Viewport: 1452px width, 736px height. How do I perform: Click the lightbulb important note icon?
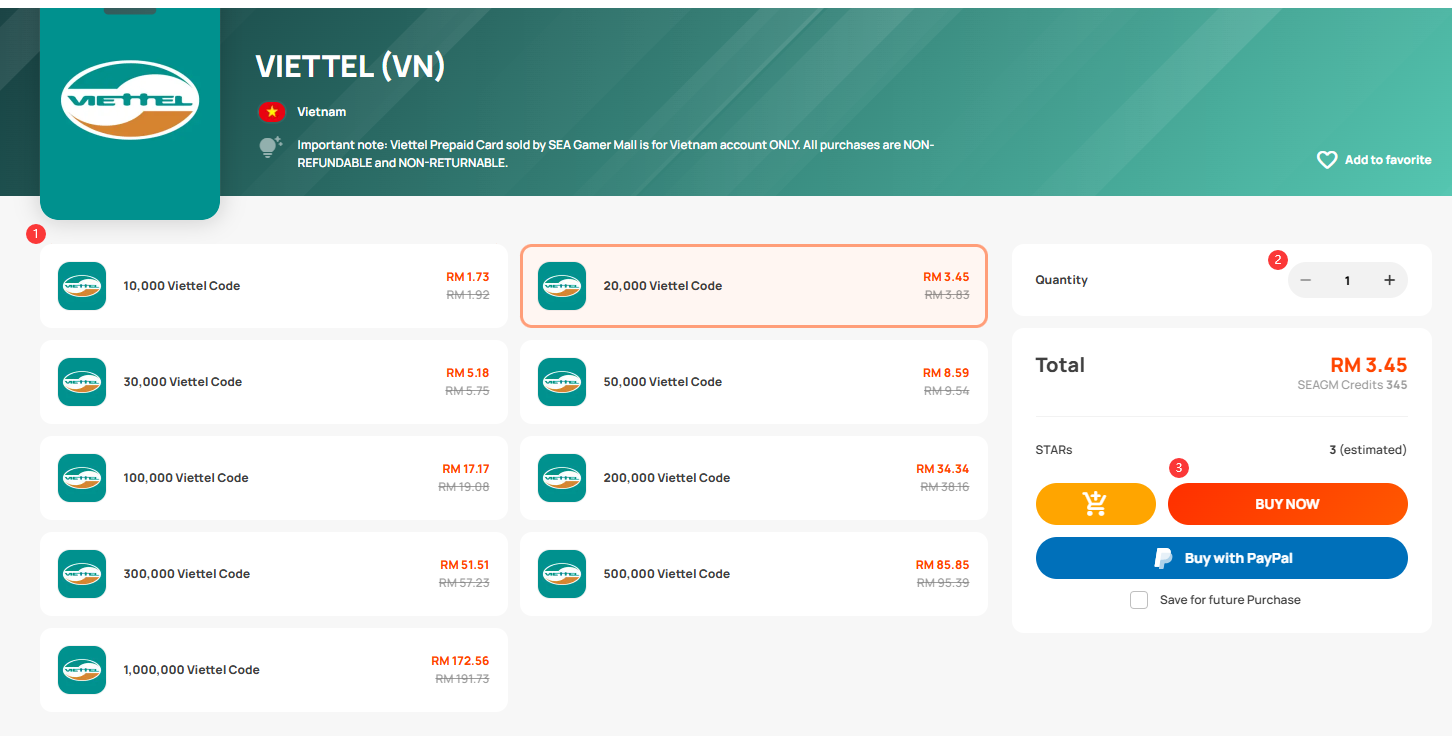pos(271,148)
